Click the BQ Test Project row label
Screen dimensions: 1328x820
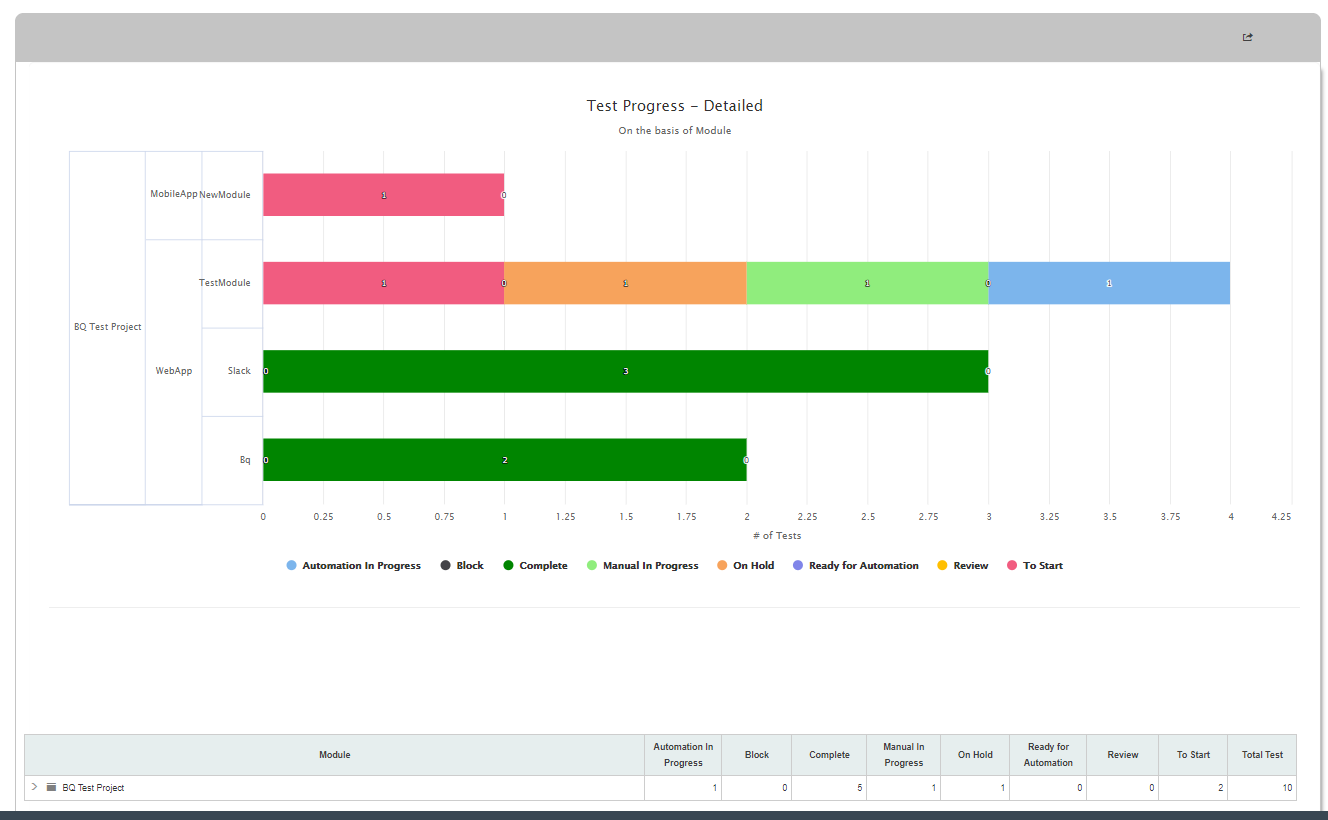(93, 788)
